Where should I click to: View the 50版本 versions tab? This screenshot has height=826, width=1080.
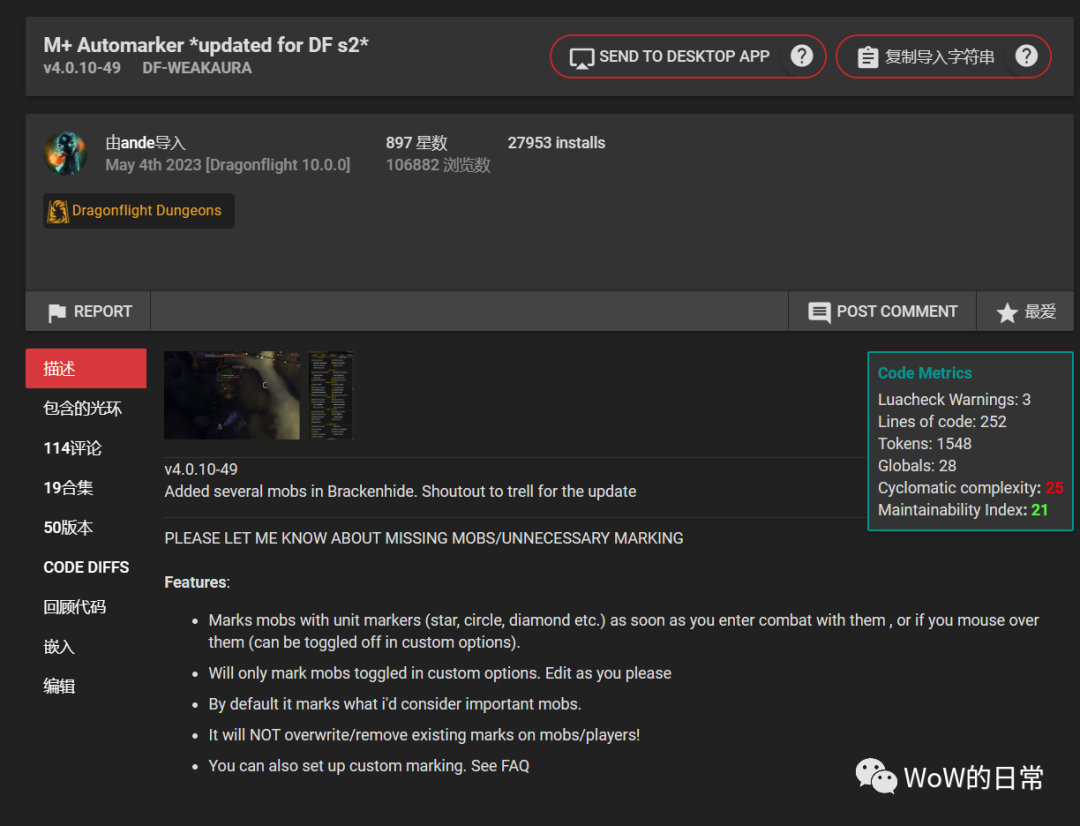pos(69,527)
